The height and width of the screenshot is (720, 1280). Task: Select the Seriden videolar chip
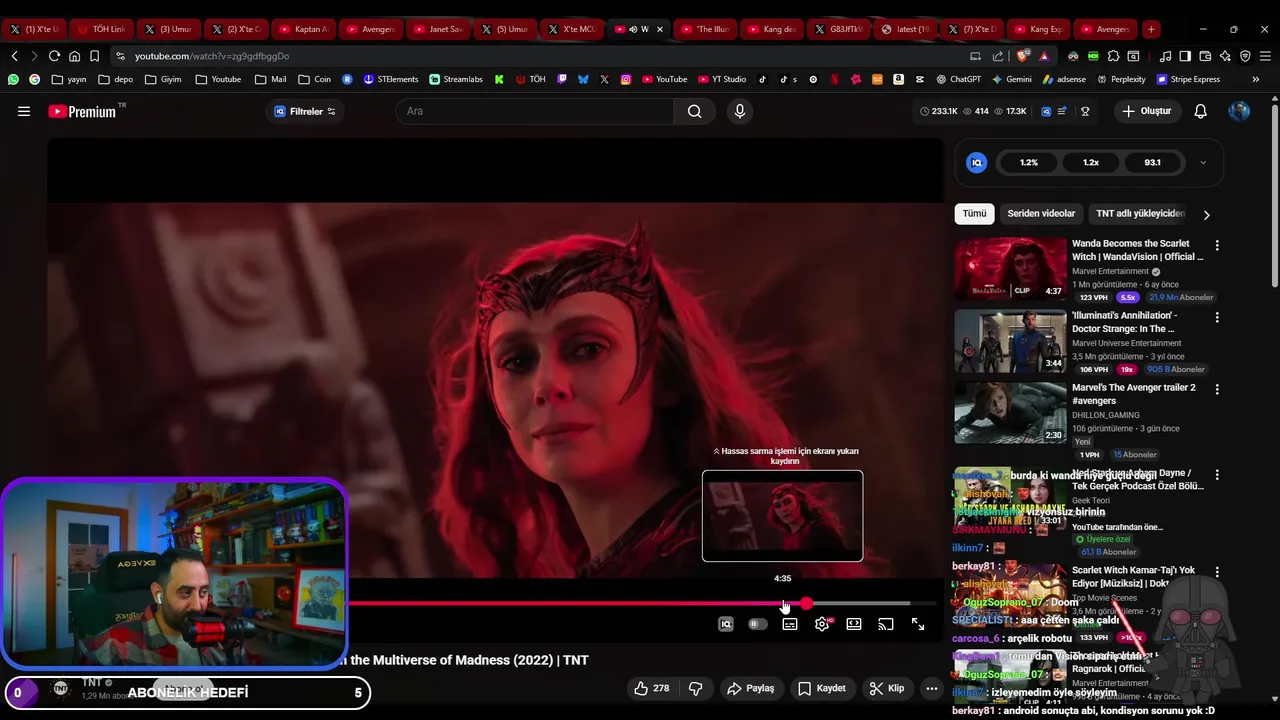pos(1041,213)
